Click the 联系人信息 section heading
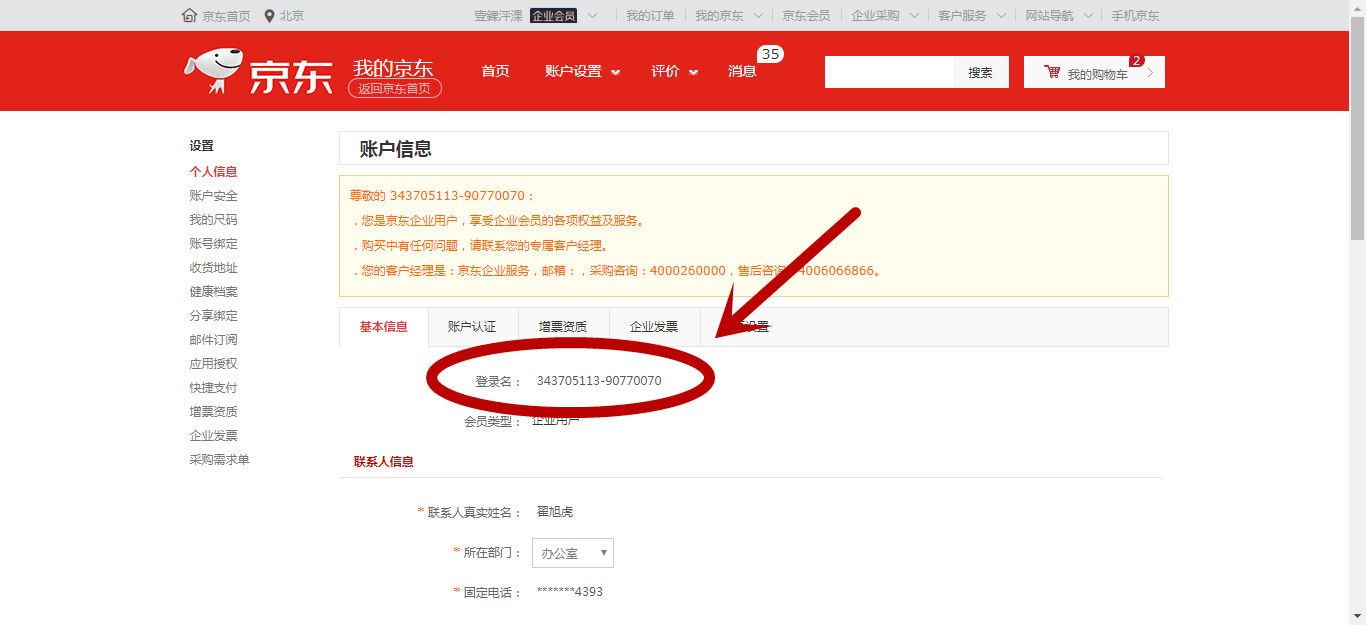The width and height of the screenshot is (1366, 625). pos(384,462)
